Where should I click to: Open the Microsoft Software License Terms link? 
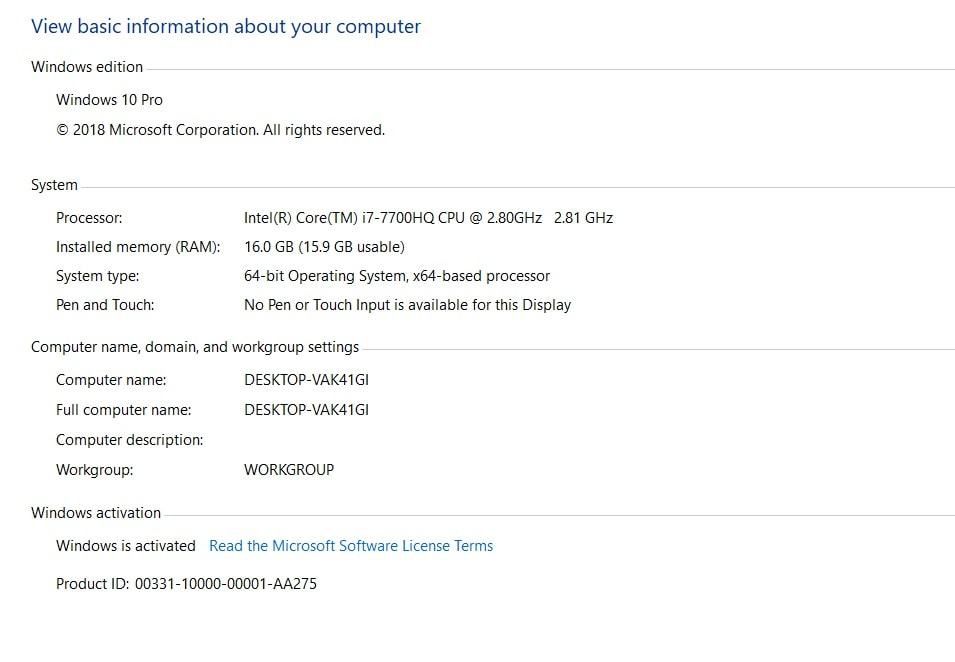[x=350, y=546]
